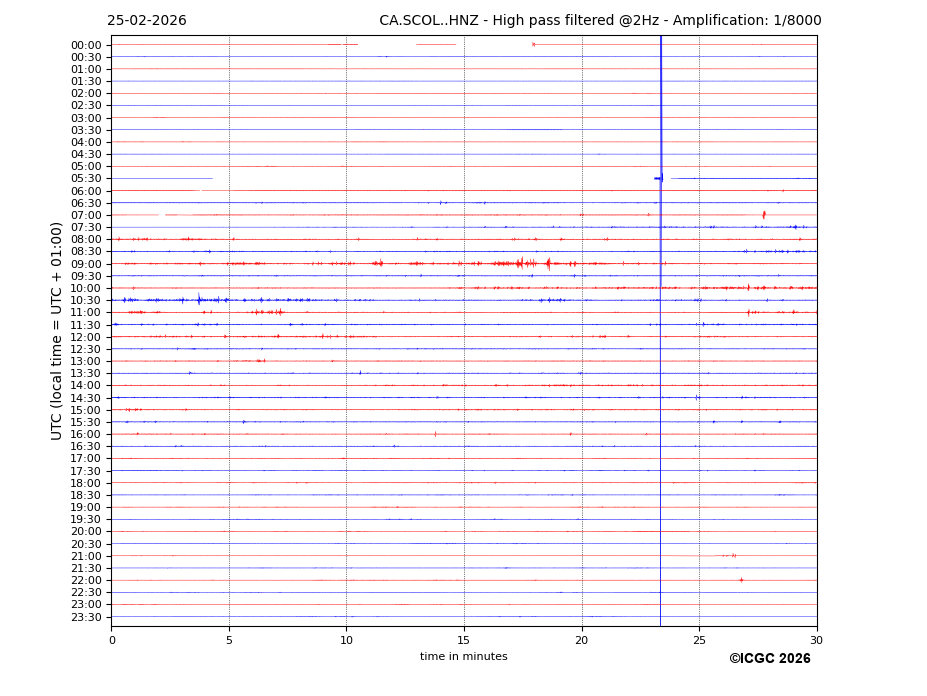Click the 23:30 row label at the bottom
The height and width of the screenshot is (696, 927).
[x=85, y=617]
